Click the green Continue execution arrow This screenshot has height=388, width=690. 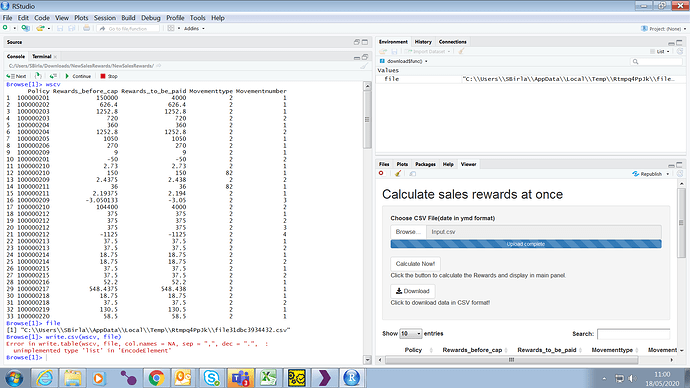(67, 76)
